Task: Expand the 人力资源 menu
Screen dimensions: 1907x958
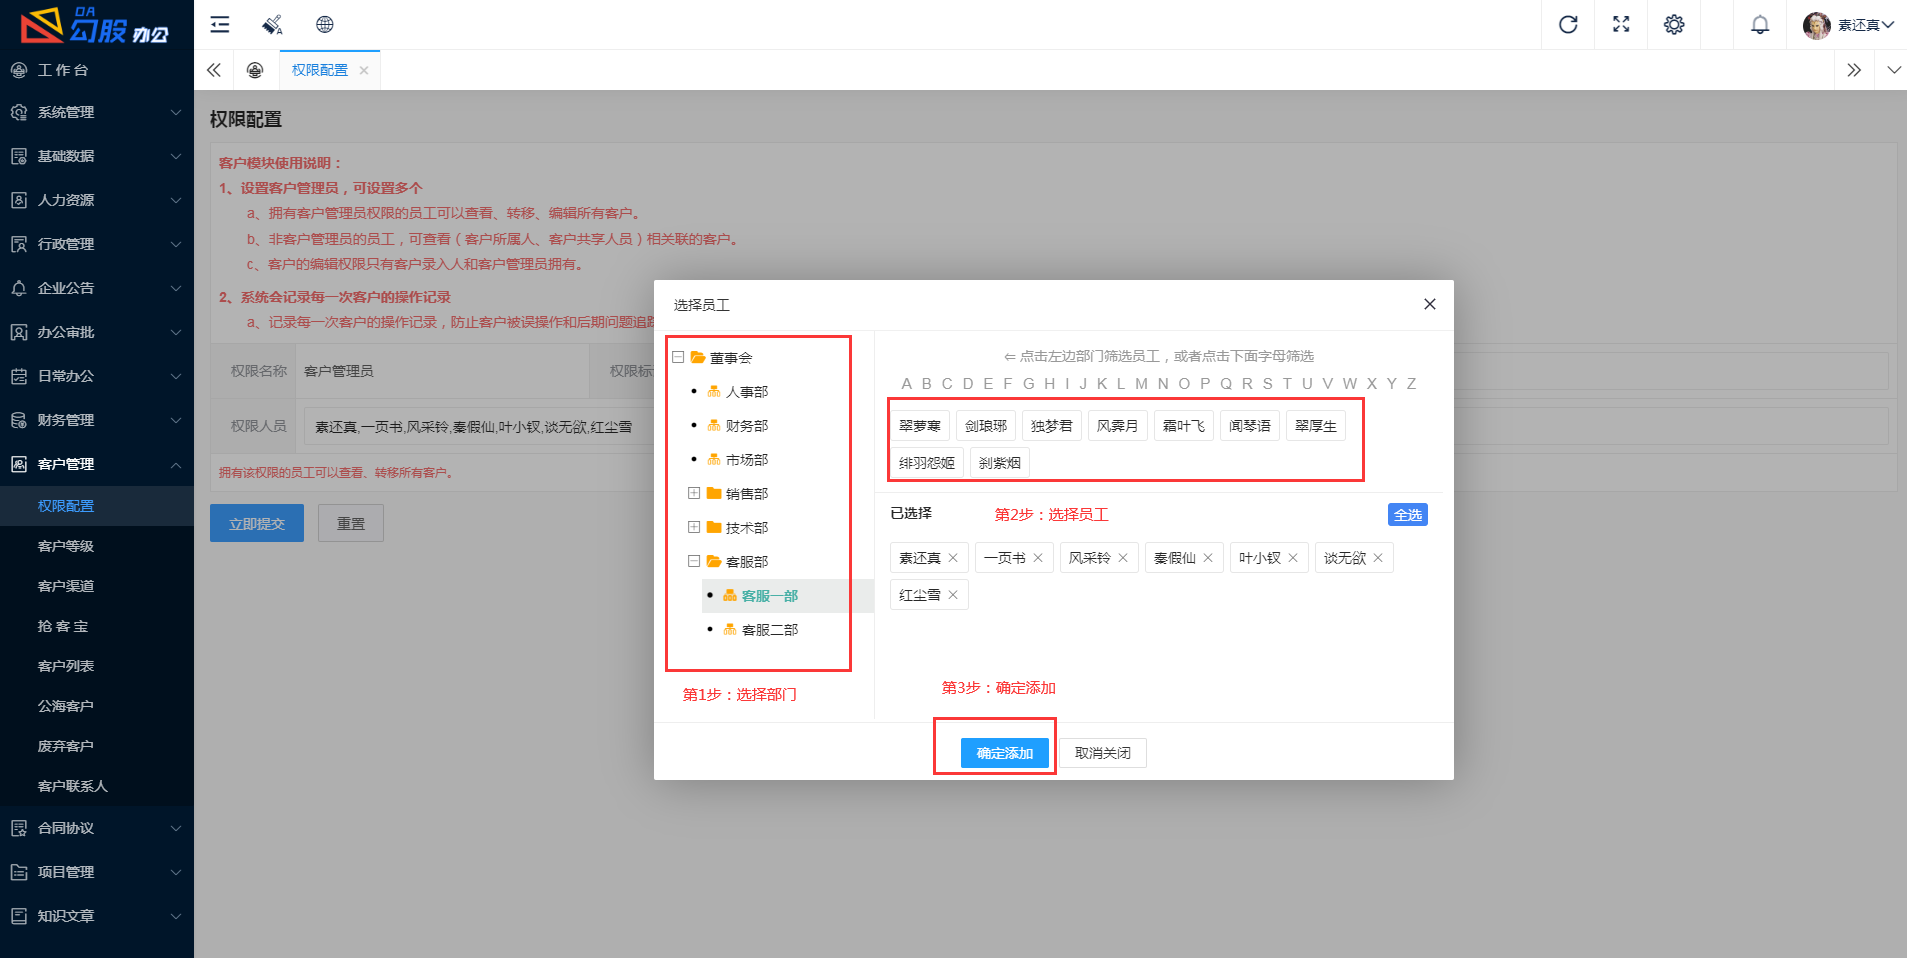Action: tap(97, 200)
